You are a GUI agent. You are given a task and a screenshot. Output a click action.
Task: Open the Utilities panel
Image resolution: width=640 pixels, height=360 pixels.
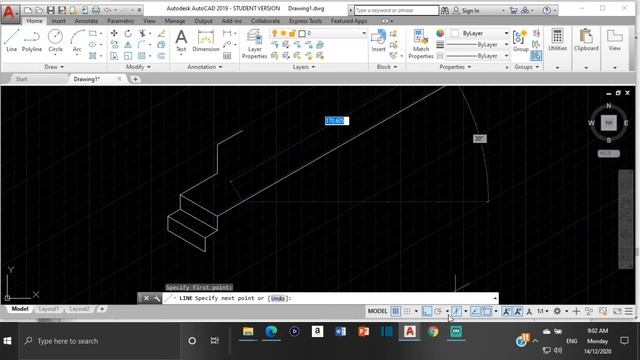pos(558,40)
